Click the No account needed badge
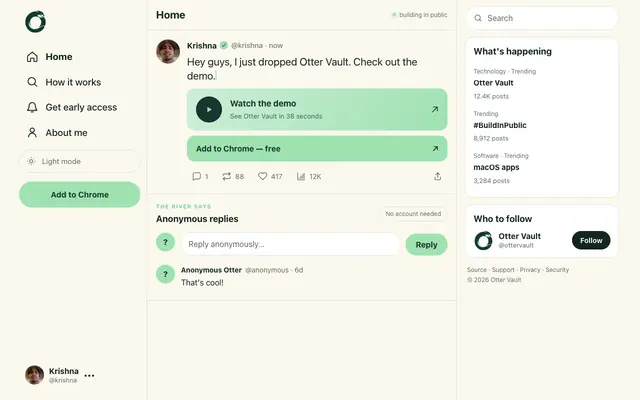The image size is (640, 400). pos(413,214)
